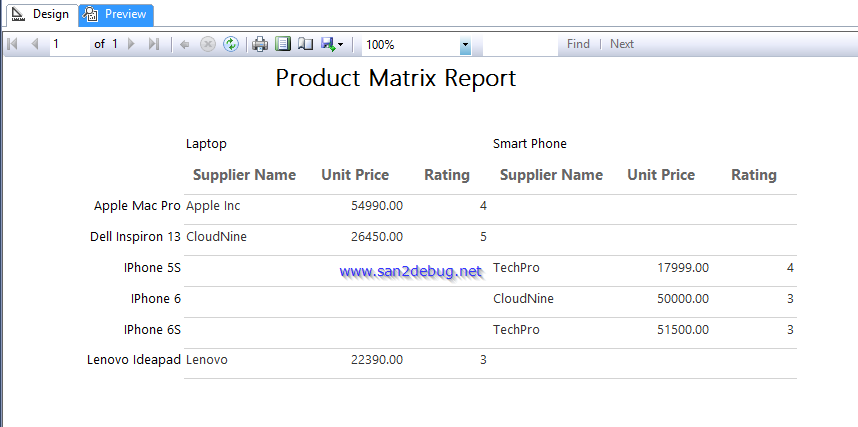Click the 50000.00 unit price

point(683,298)
